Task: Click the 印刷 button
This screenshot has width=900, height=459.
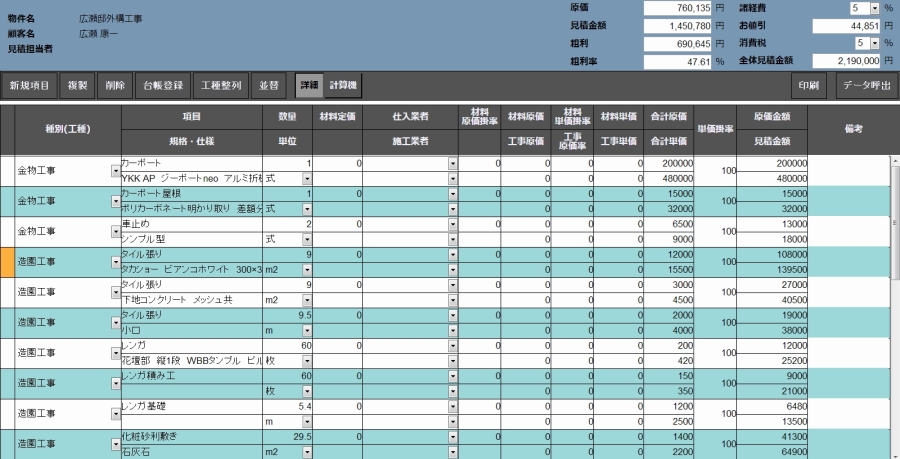Action: point(809,85)
